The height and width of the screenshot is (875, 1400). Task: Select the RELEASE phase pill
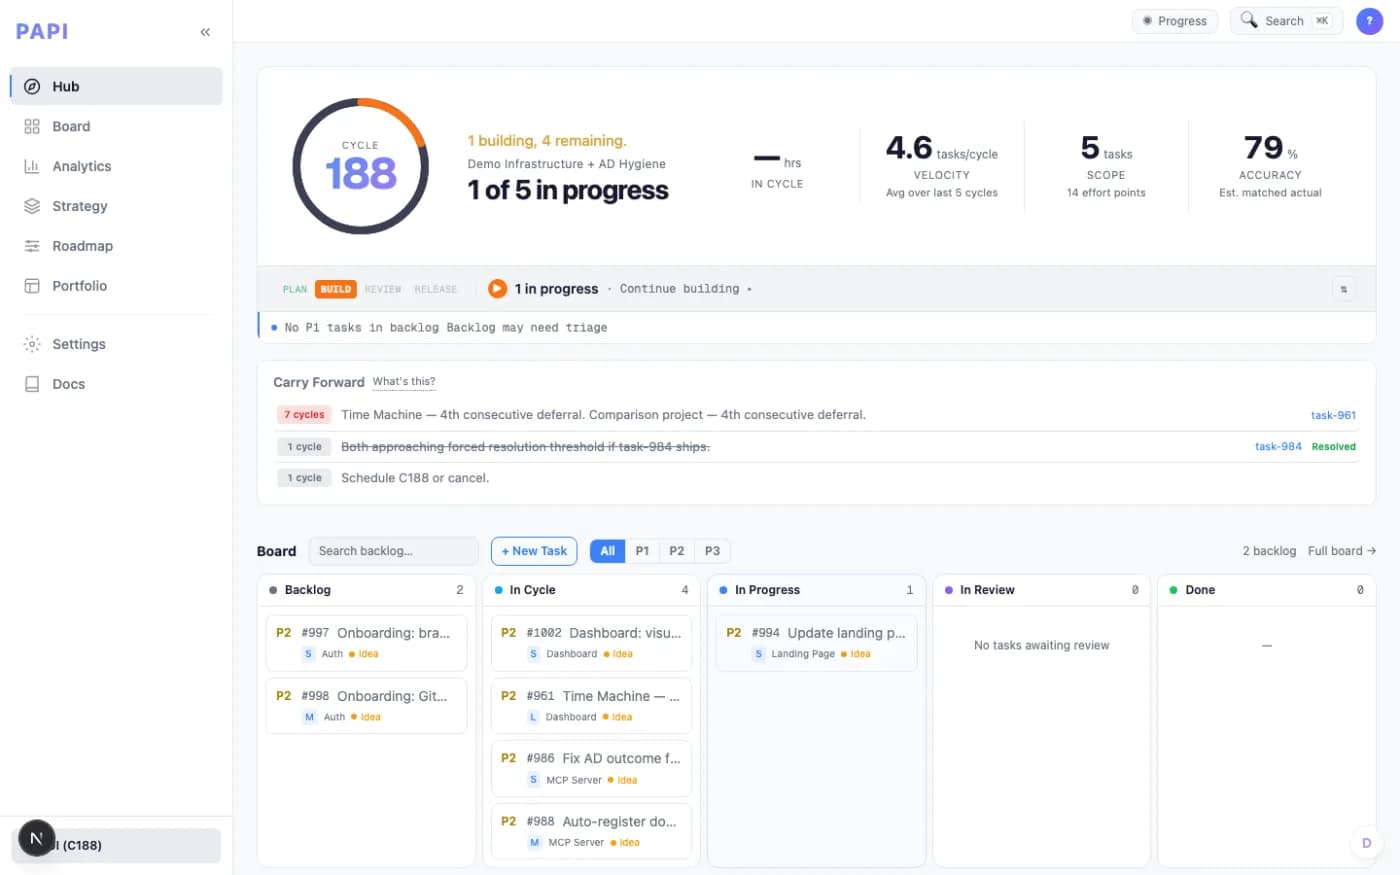[436, 289]
